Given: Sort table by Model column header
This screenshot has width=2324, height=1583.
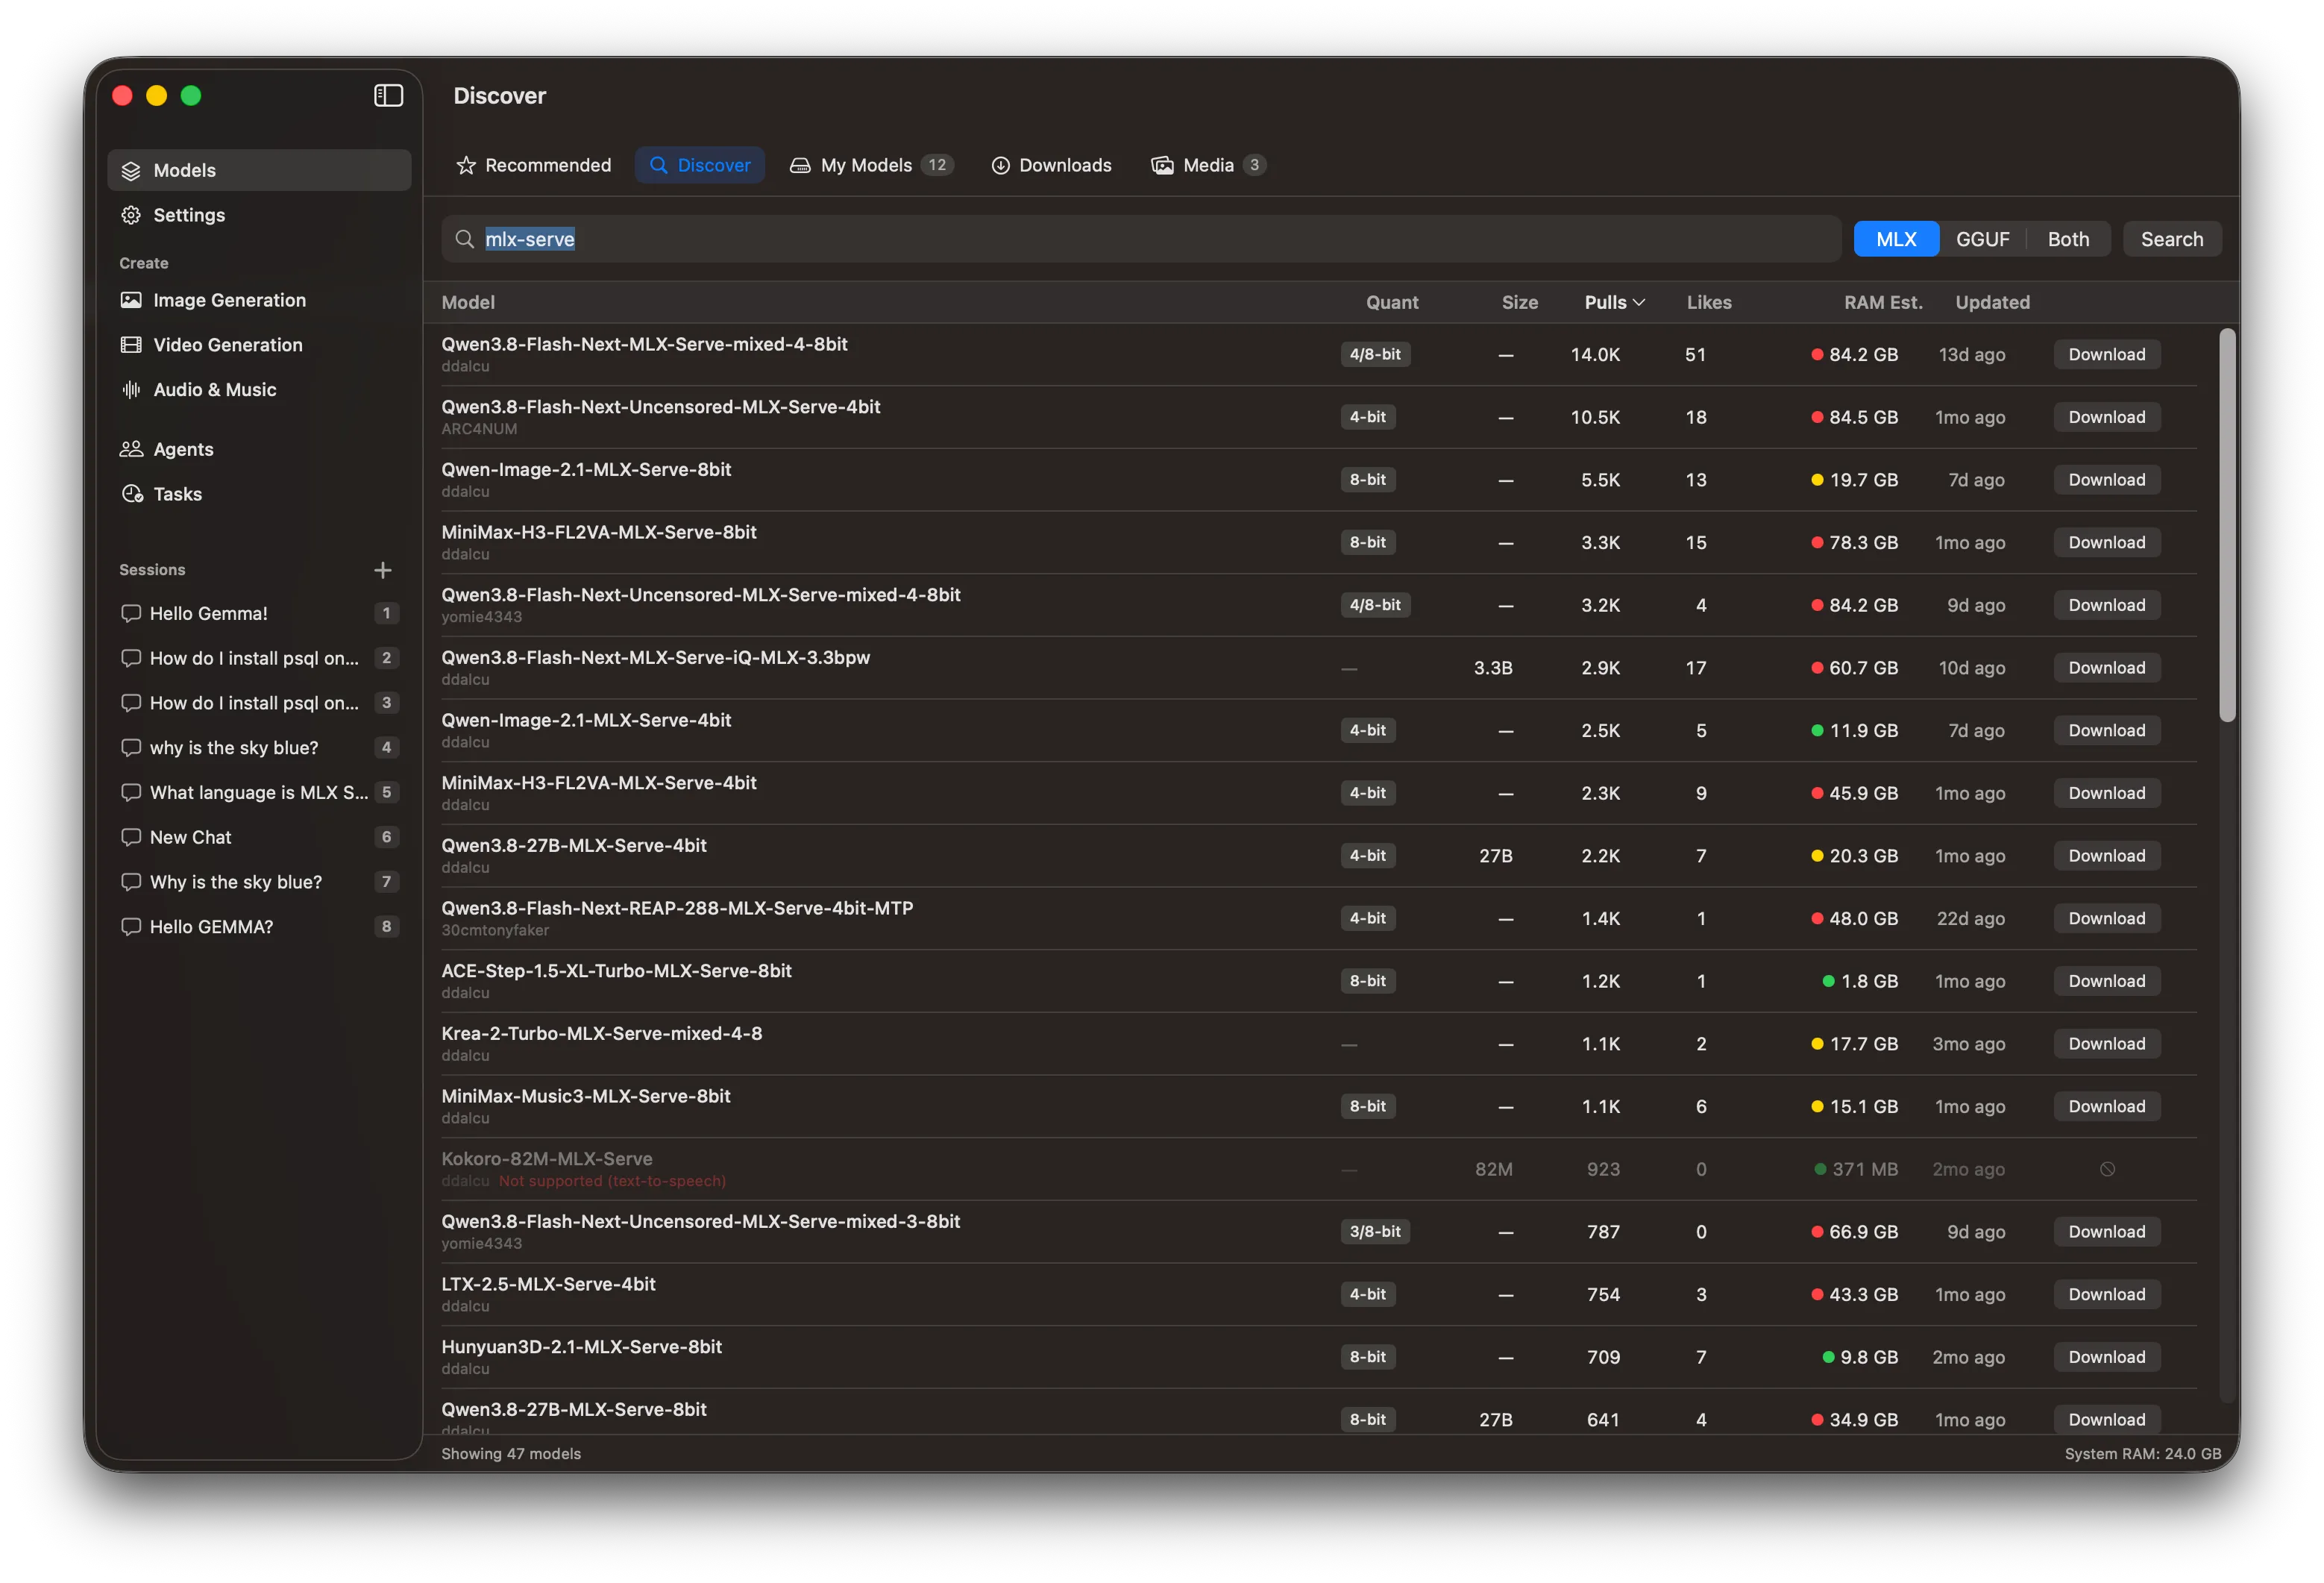Looking at the screenshot, I should (x=468, y=302).
